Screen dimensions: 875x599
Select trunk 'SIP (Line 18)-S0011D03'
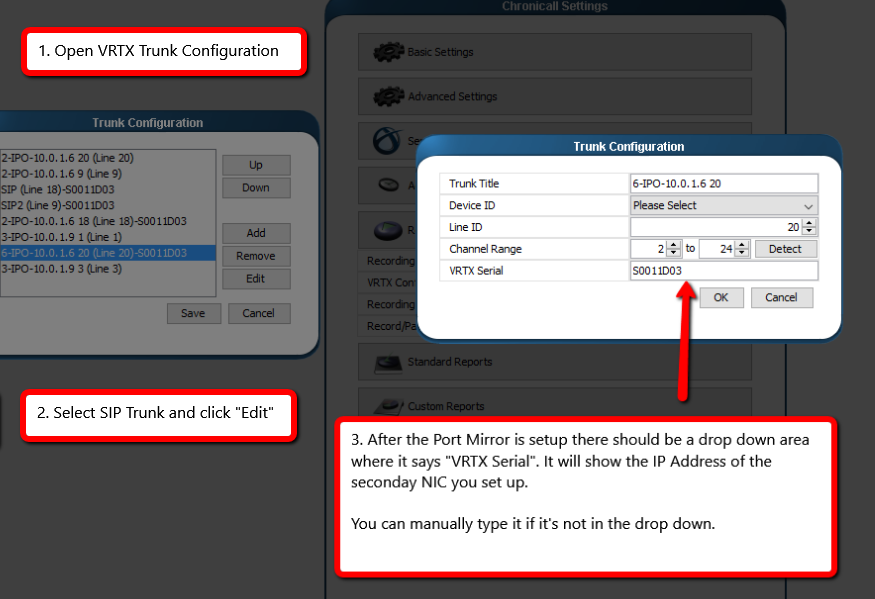pos(108,189)
